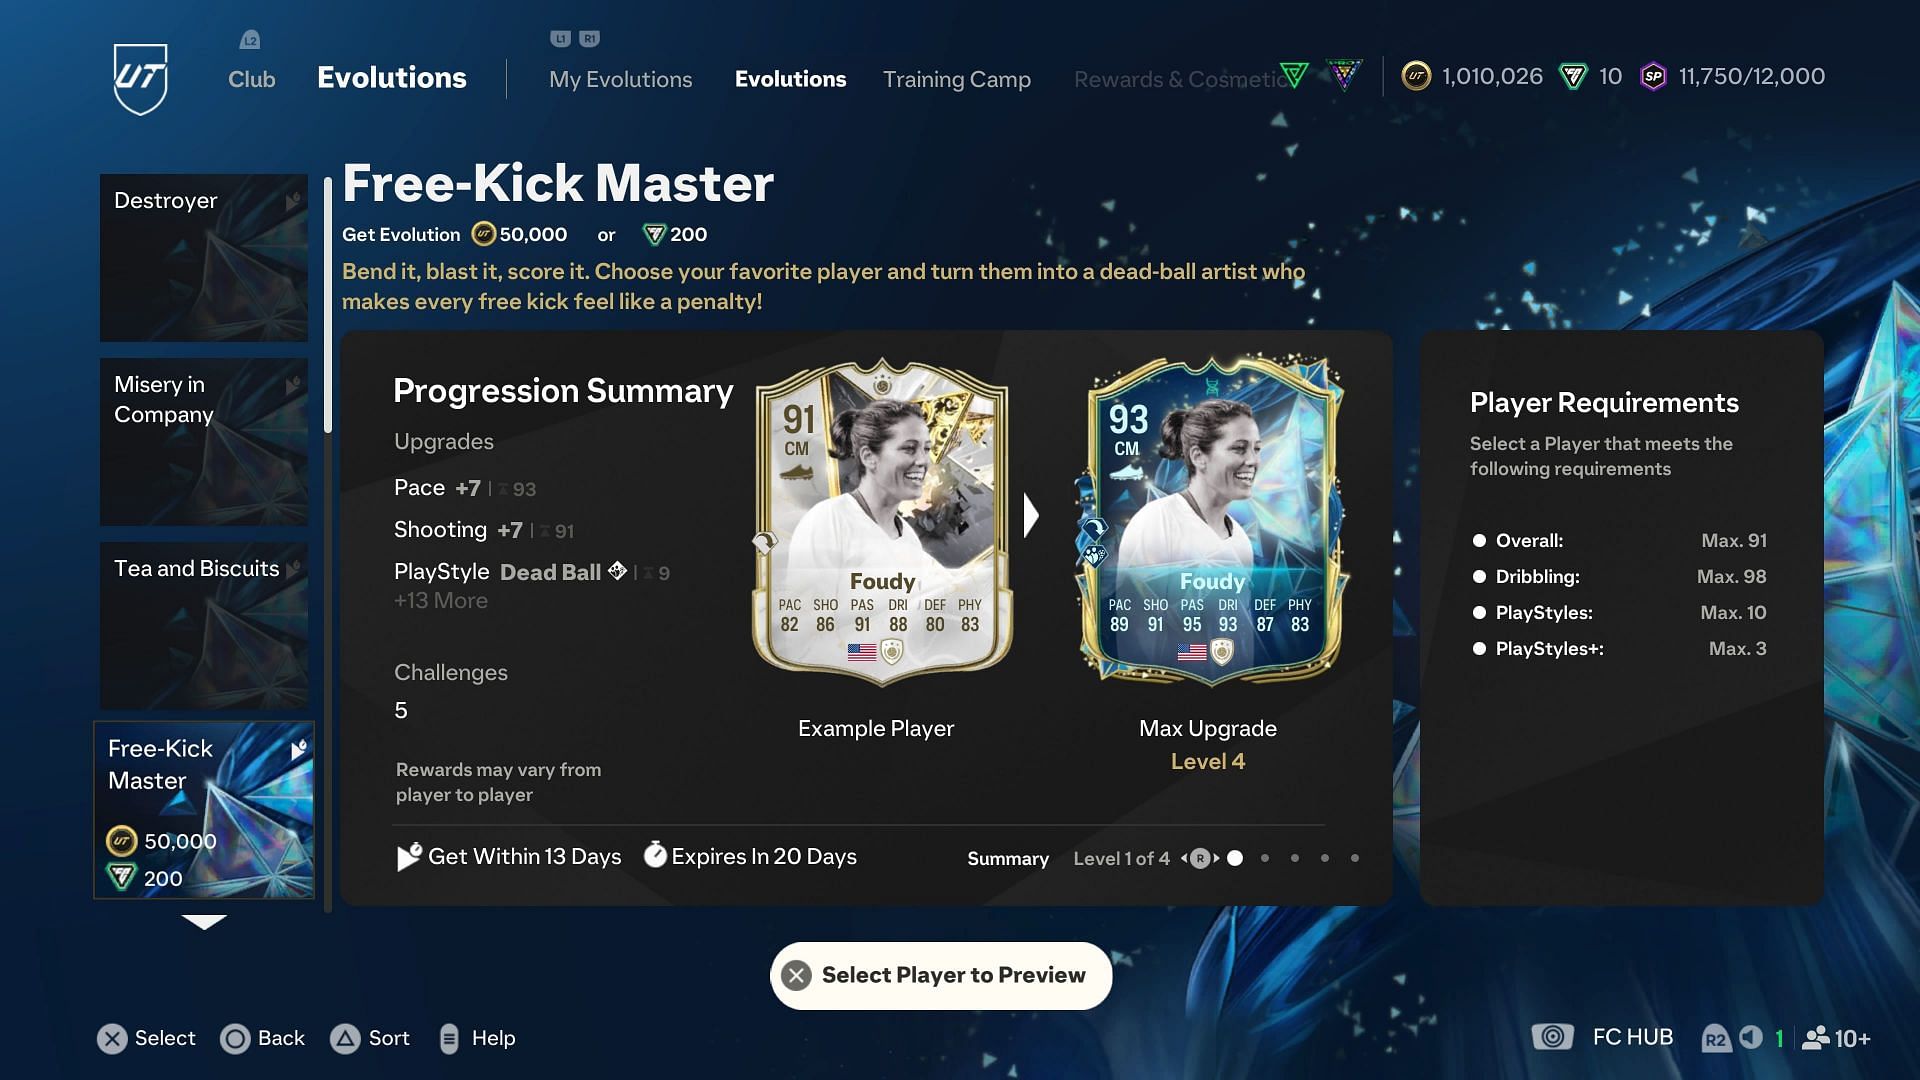
Task: Expand the '+13 More' upgrades list
Action: point(441,601)
